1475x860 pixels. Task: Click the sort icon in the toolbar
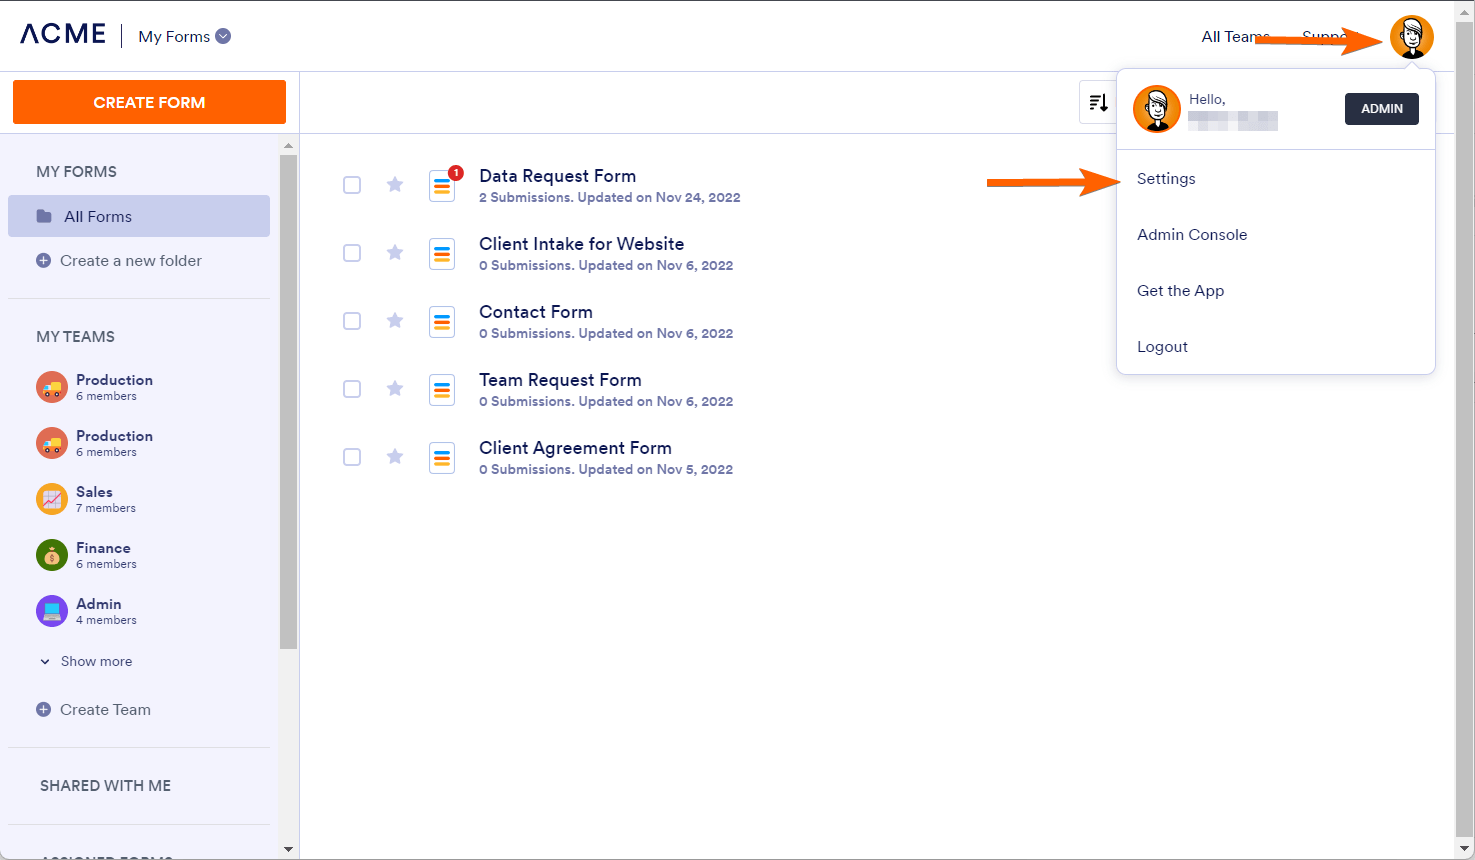(x=1098, y=103)
